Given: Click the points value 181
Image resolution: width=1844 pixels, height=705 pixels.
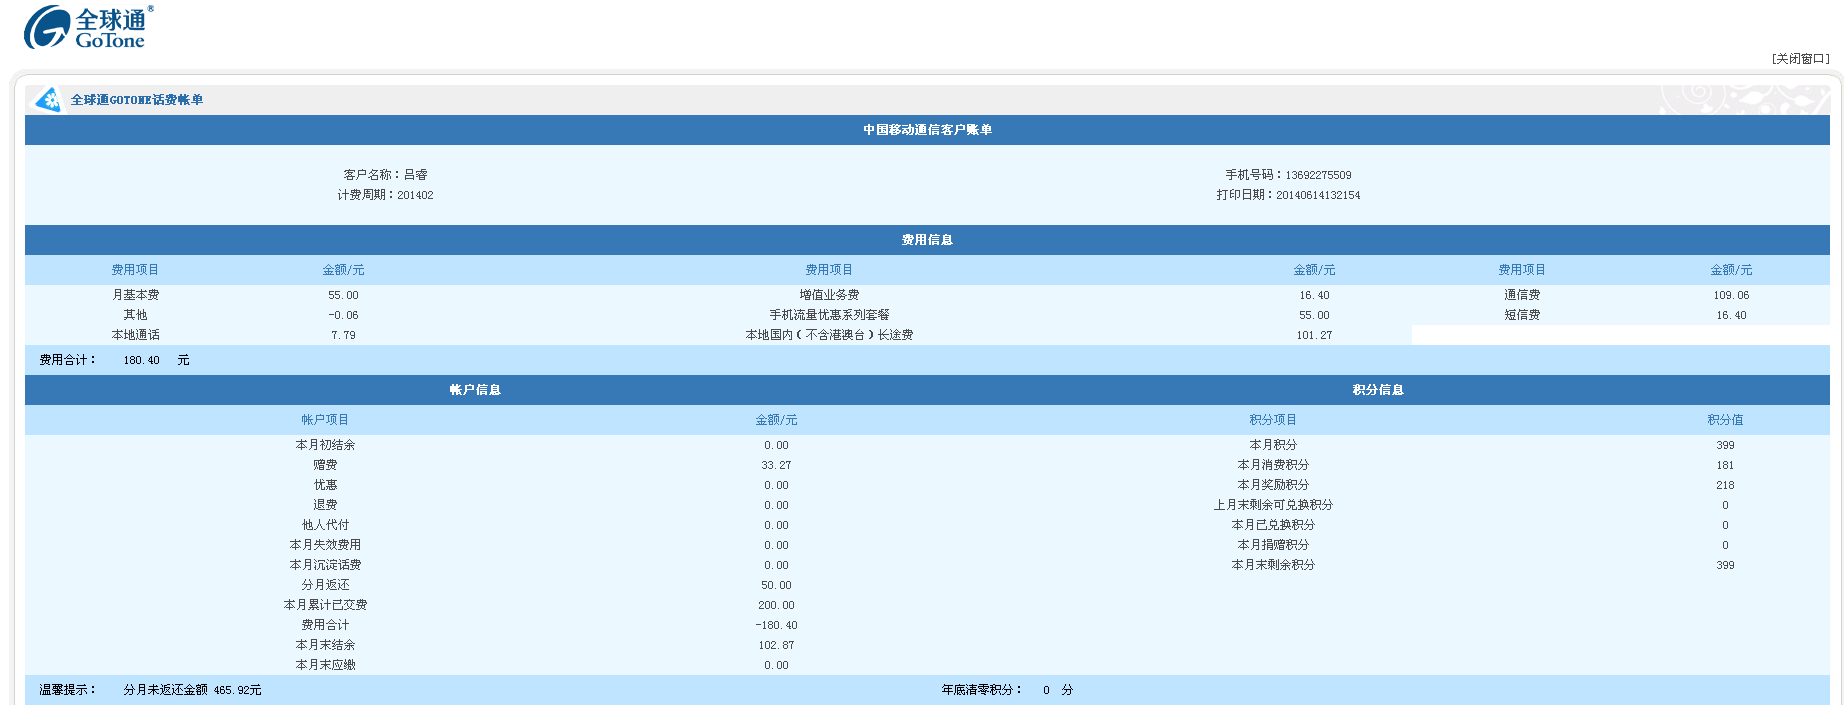Looking at the screenshot, I should [x=1725, y=465].
